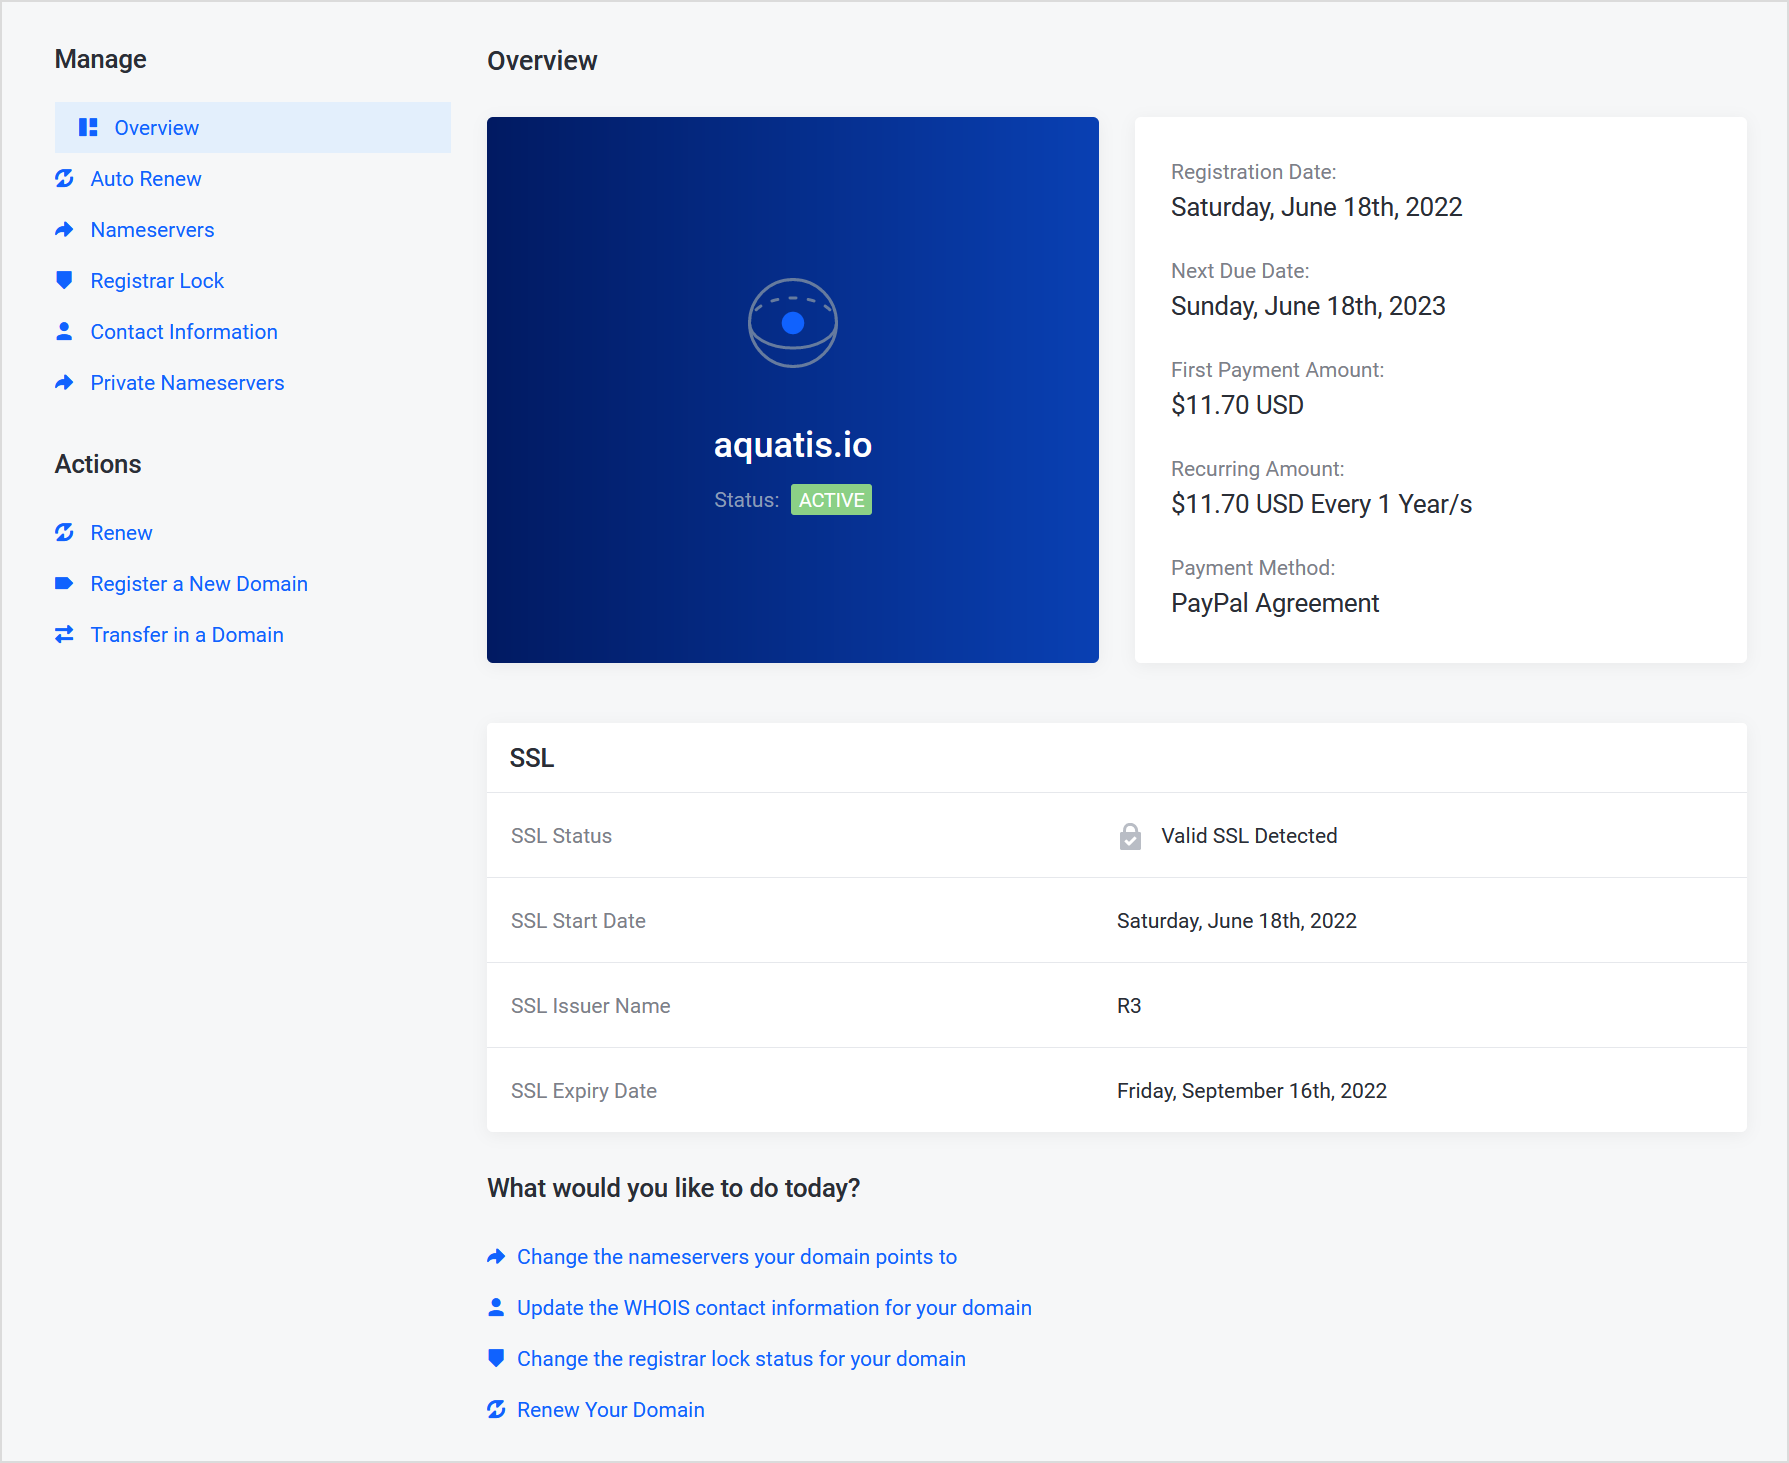This screenshot has height=1463, width=1789.
Task: Click the registration date Saturday, June 18th, 2022 in overview card
Action: 1316,207
